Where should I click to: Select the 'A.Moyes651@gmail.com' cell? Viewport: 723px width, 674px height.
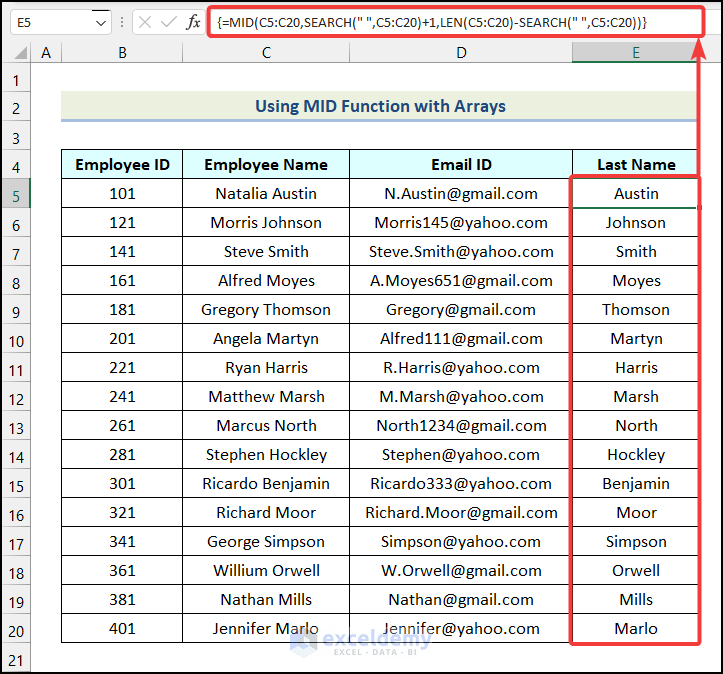tap(461, 281)
